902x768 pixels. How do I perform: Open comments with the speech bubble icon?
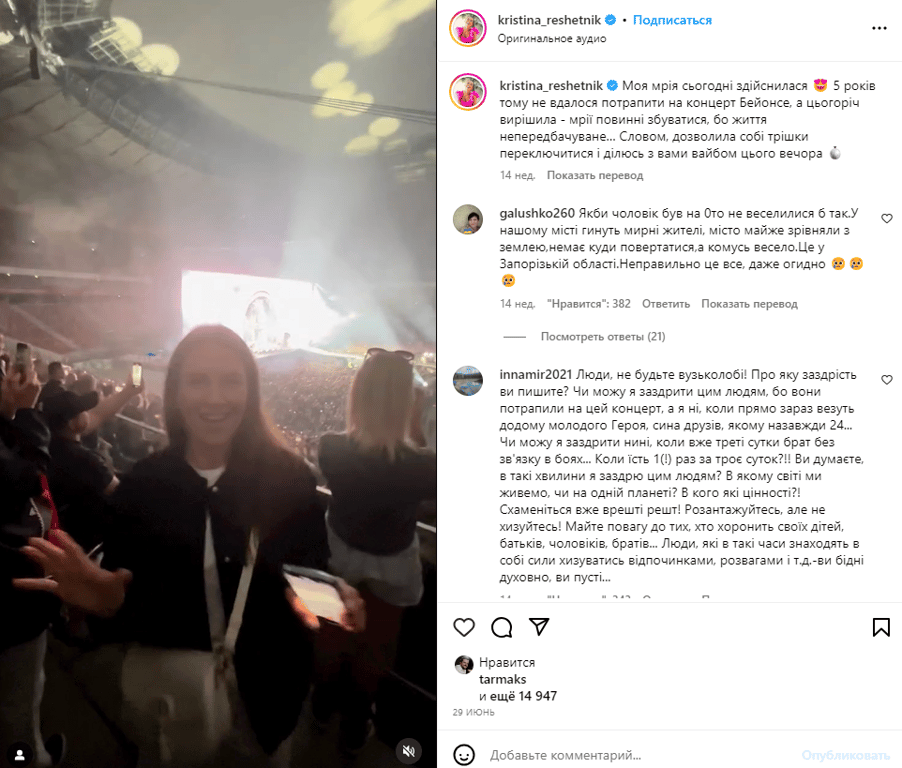[x=502, y=627]
